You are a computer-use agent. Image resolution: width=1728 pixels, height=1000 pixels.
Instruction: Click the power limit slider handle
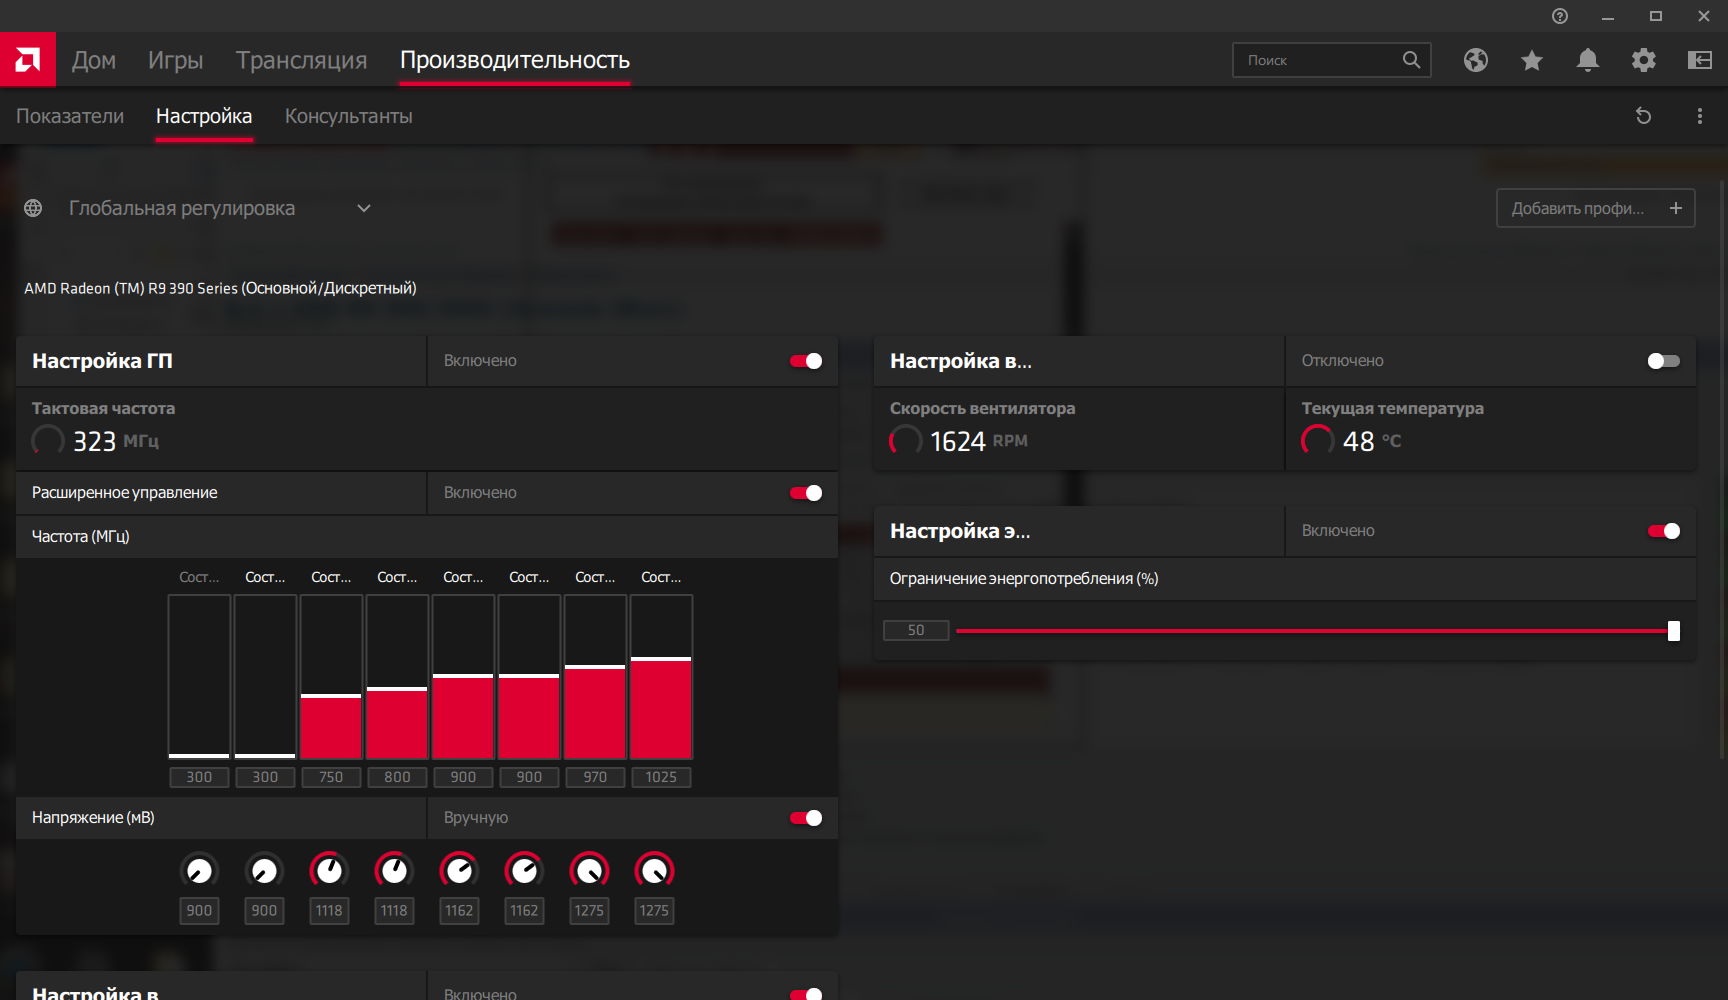point(1674,631)
